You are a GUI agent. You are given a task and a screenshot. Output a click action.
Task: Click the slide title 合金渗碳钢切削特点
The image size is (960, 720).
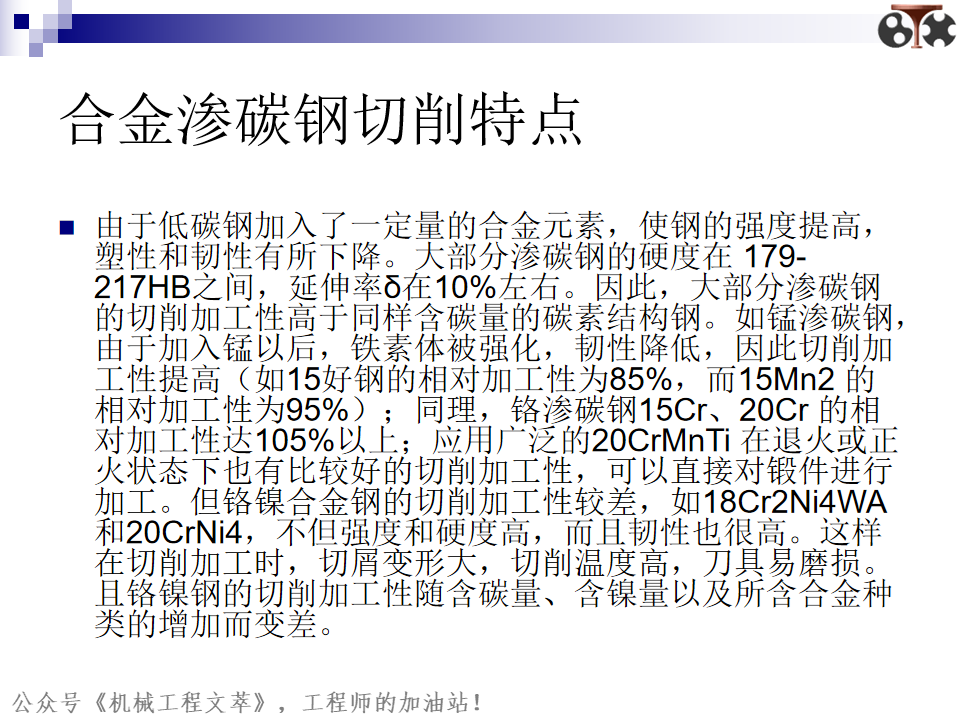tap(321, 120)
